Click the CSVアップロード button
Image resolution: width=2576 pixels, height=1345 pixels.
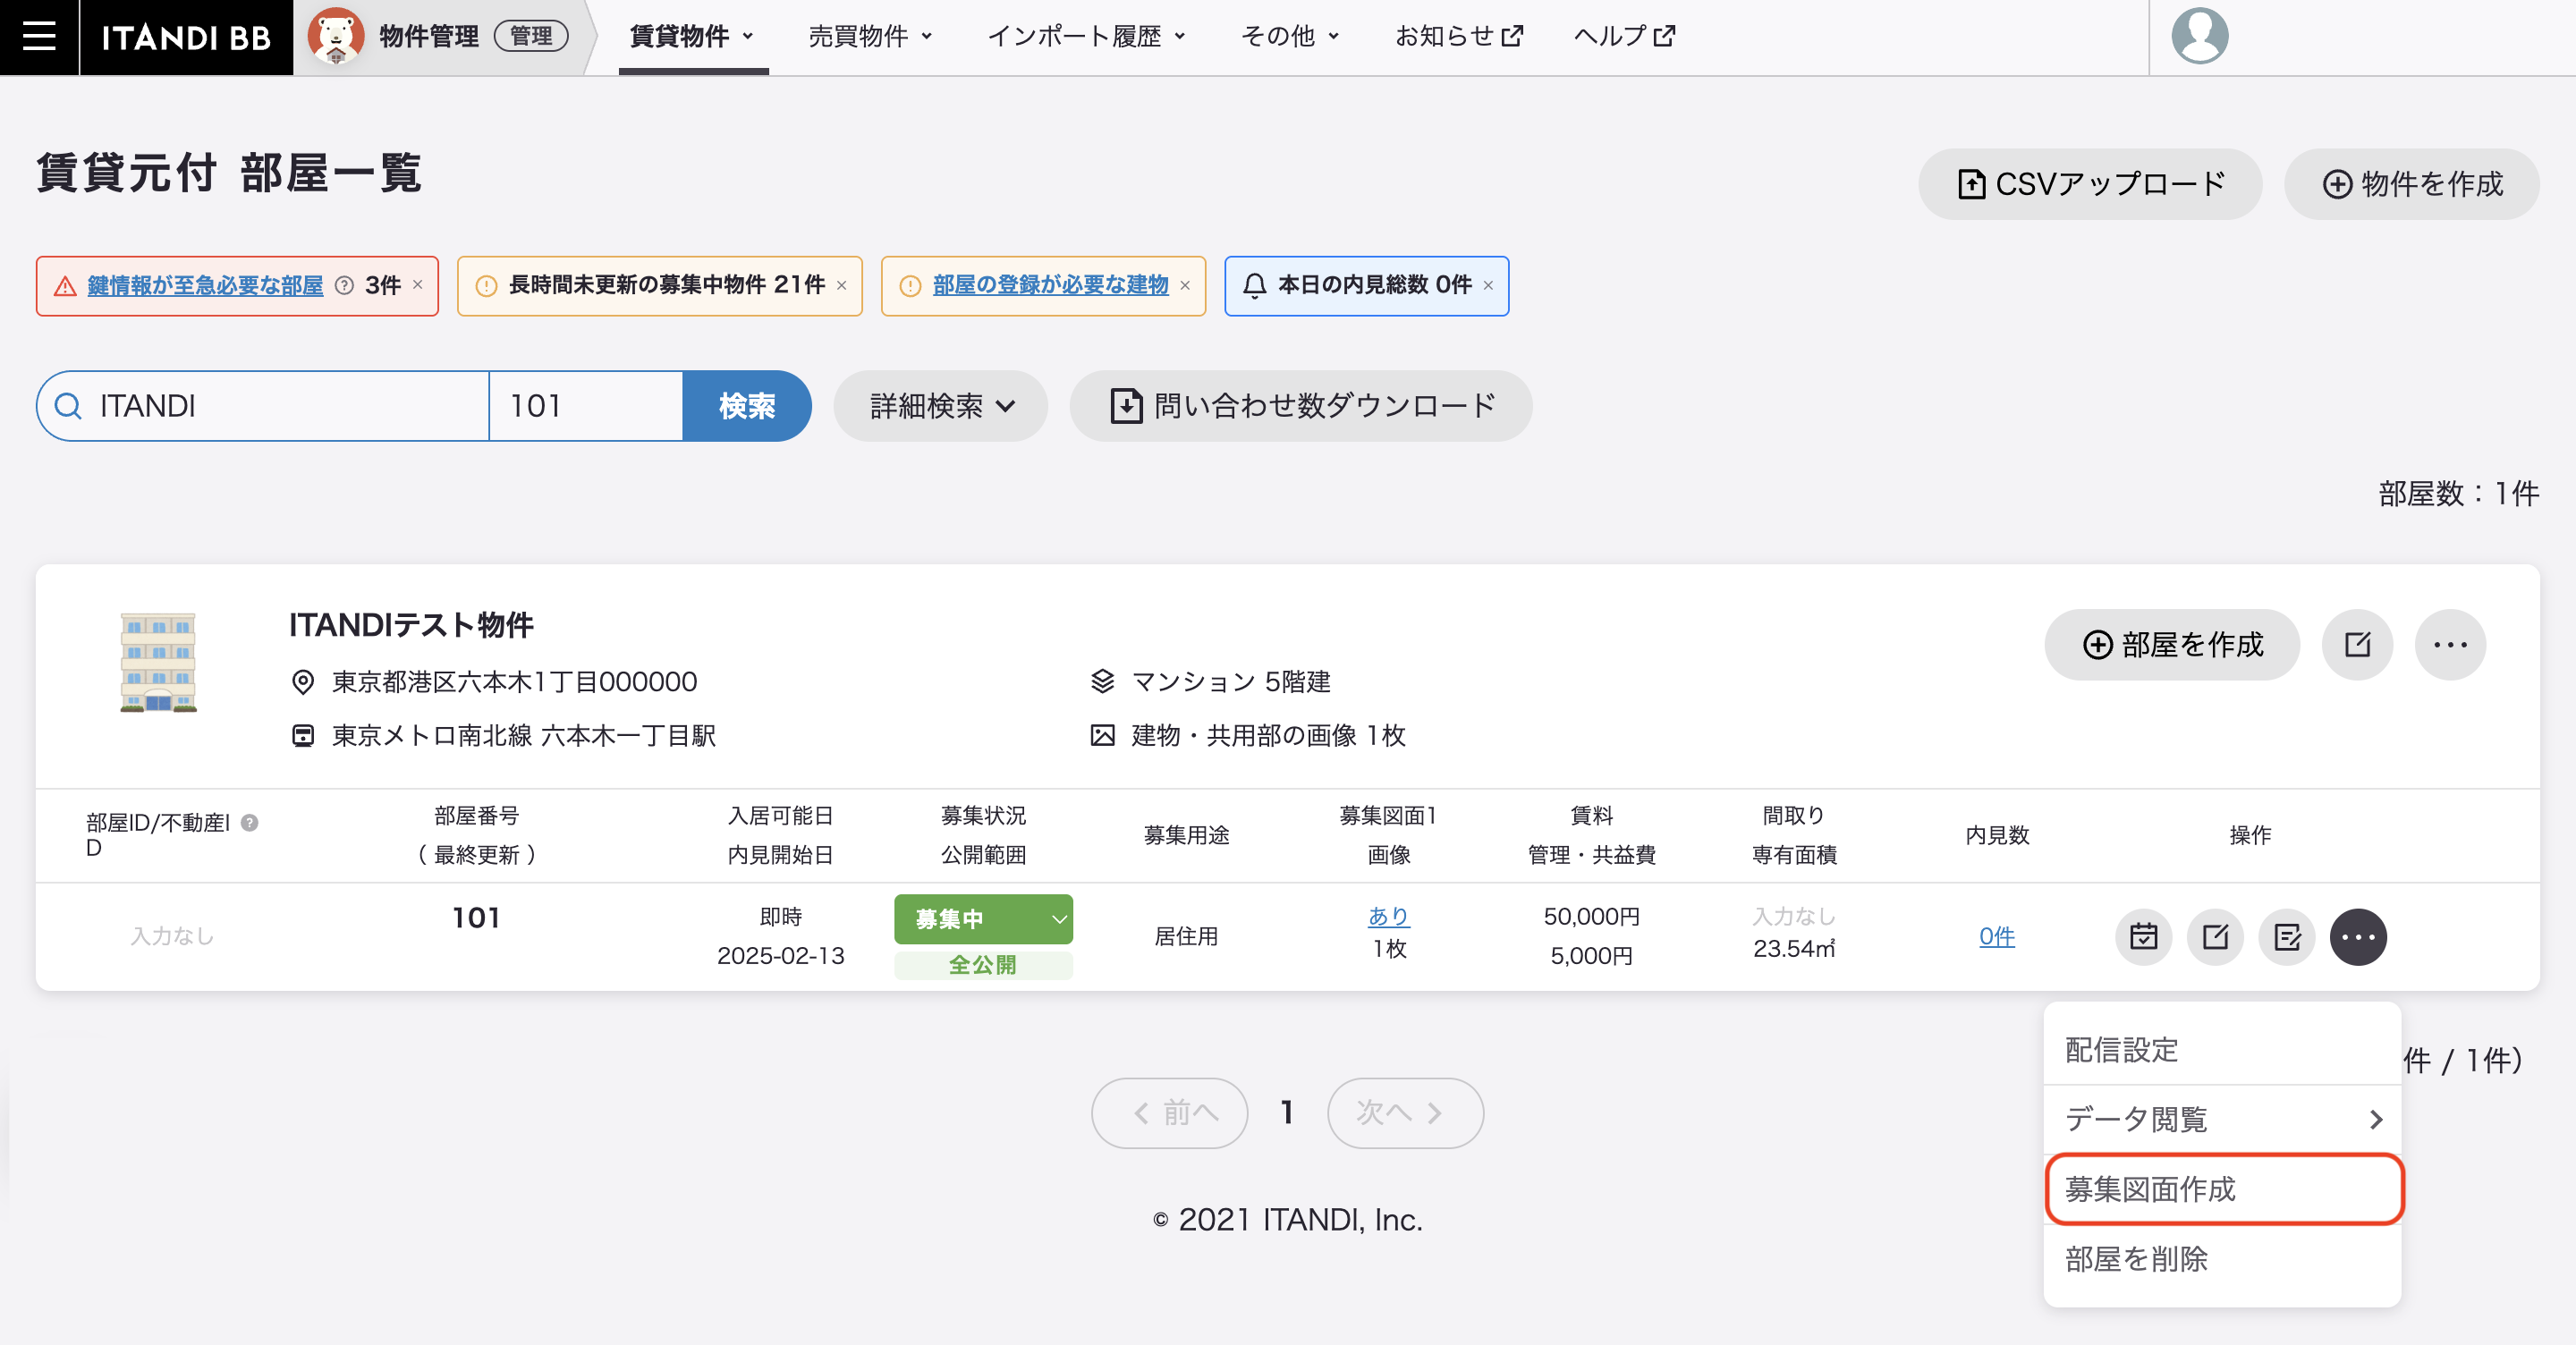point(2089,184)
